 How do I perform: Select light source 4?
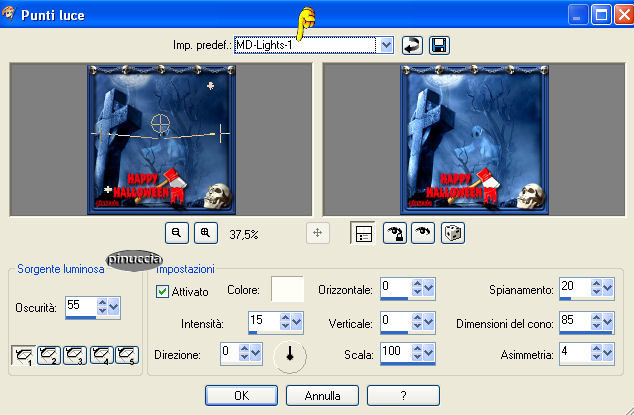point(101,356)
